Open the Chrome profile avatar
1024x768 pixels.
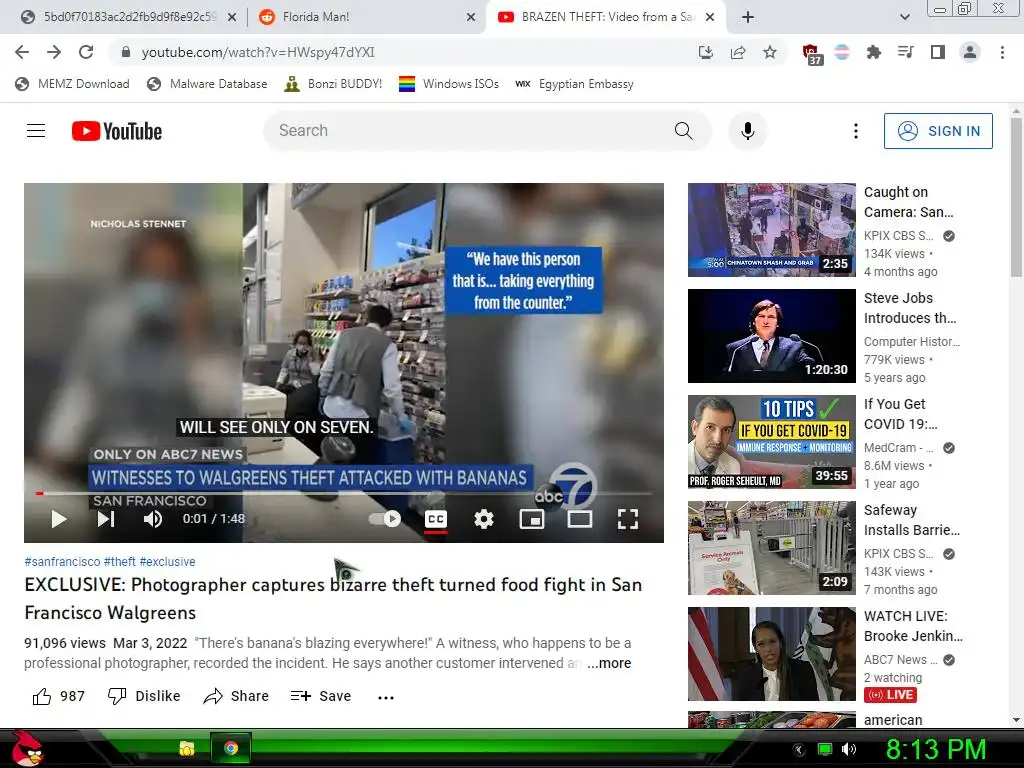pos(970,52)
